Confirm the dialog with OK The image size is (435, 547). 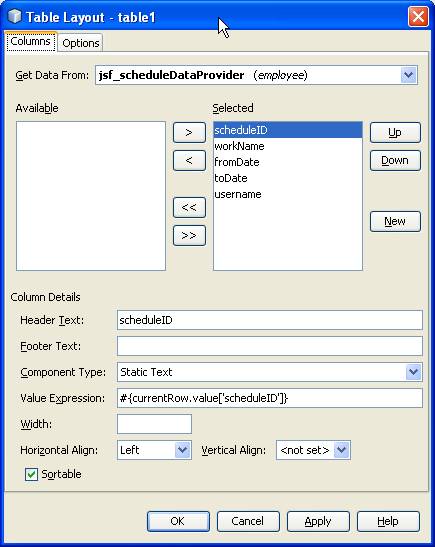(x=178, y=521)
